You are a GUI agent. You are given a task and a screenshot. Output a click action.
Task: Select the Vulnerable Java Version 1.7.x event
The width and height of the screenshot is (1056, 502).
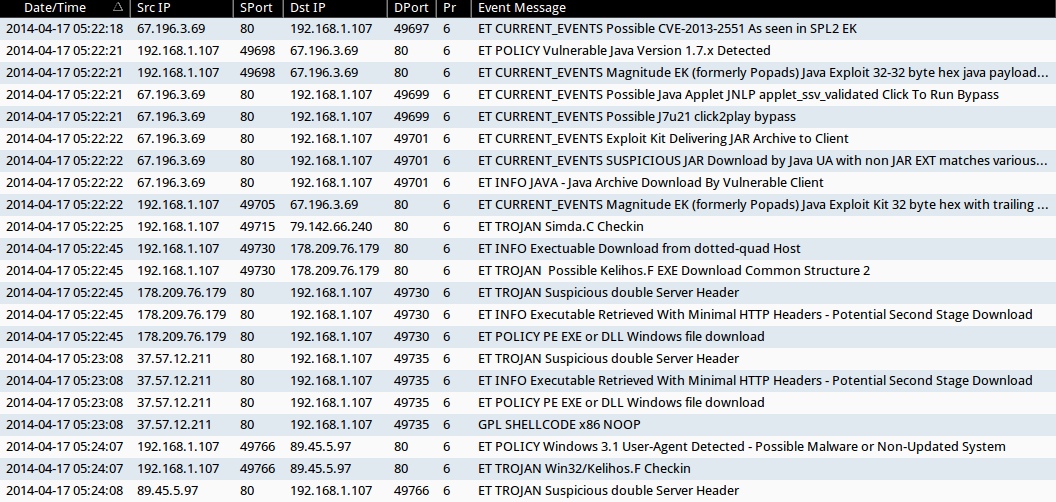624,51
